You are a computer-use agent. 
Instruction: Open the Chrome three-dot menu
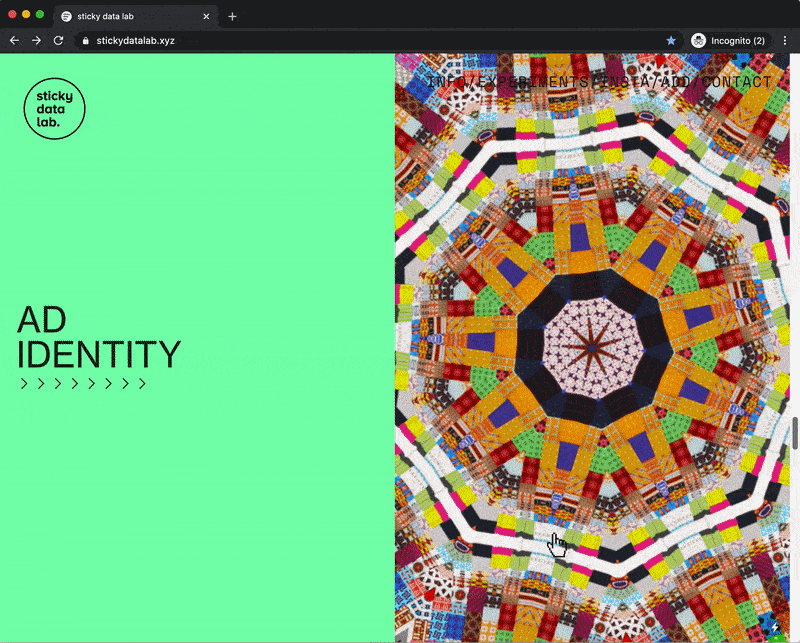point(785,40)
